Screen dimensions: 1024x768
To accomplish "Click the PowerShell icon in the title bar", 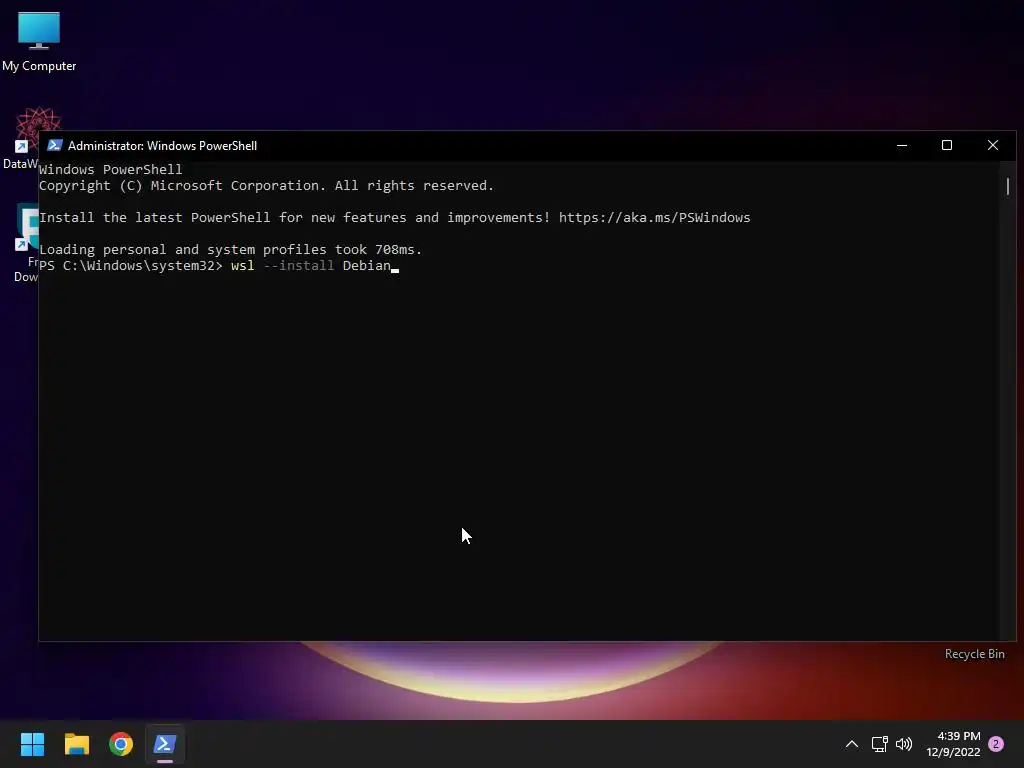I will pyautogui.click(x=55, y=145).
